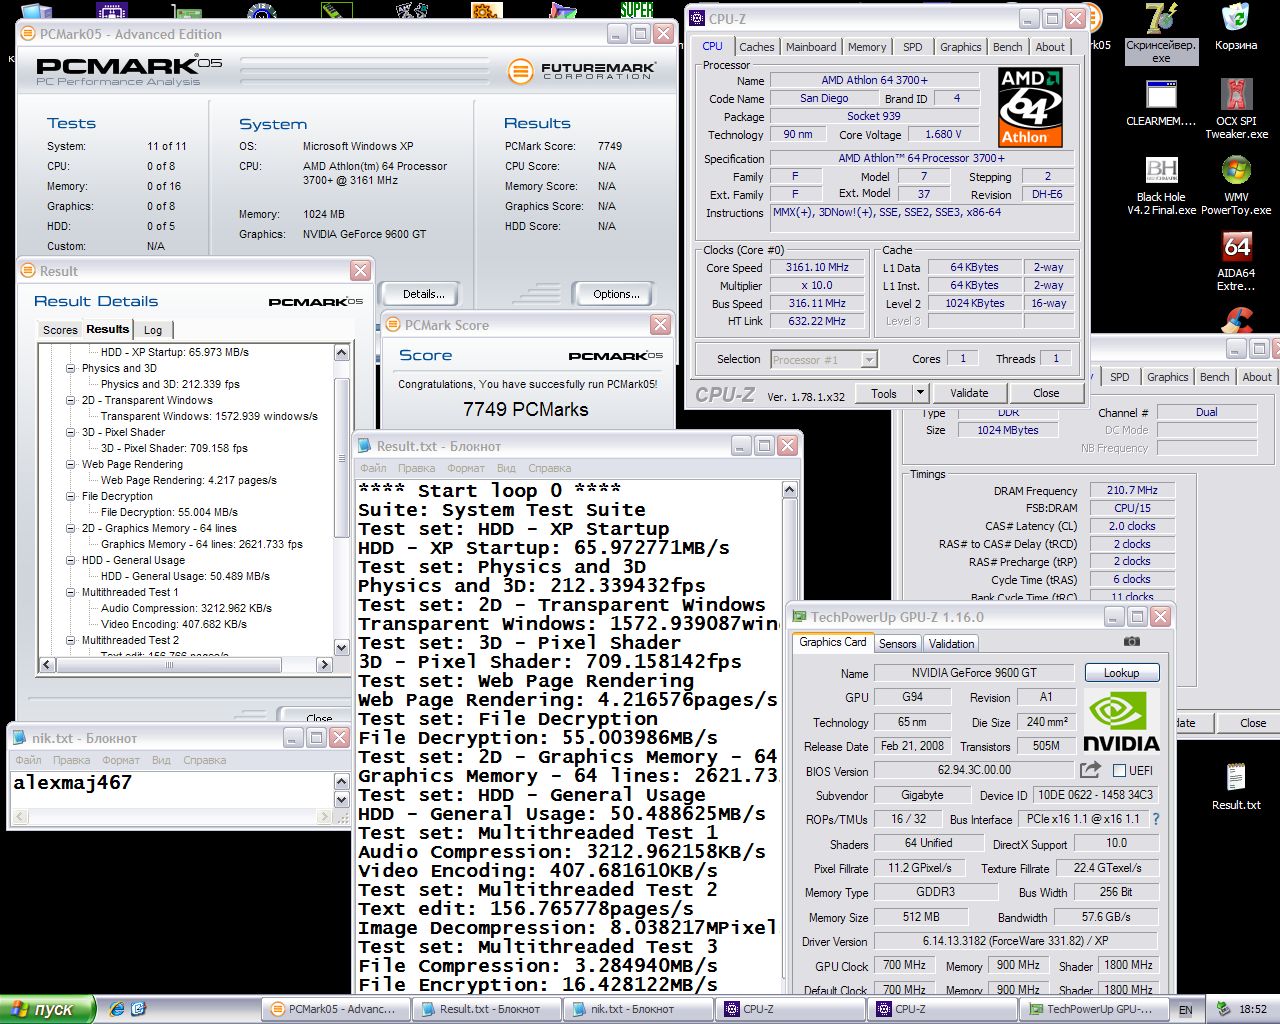The width and height of the screenshot is (1280, 1024).
Task: Open the Bench tab in front CPU-Z window
Action: point(1007,47)
